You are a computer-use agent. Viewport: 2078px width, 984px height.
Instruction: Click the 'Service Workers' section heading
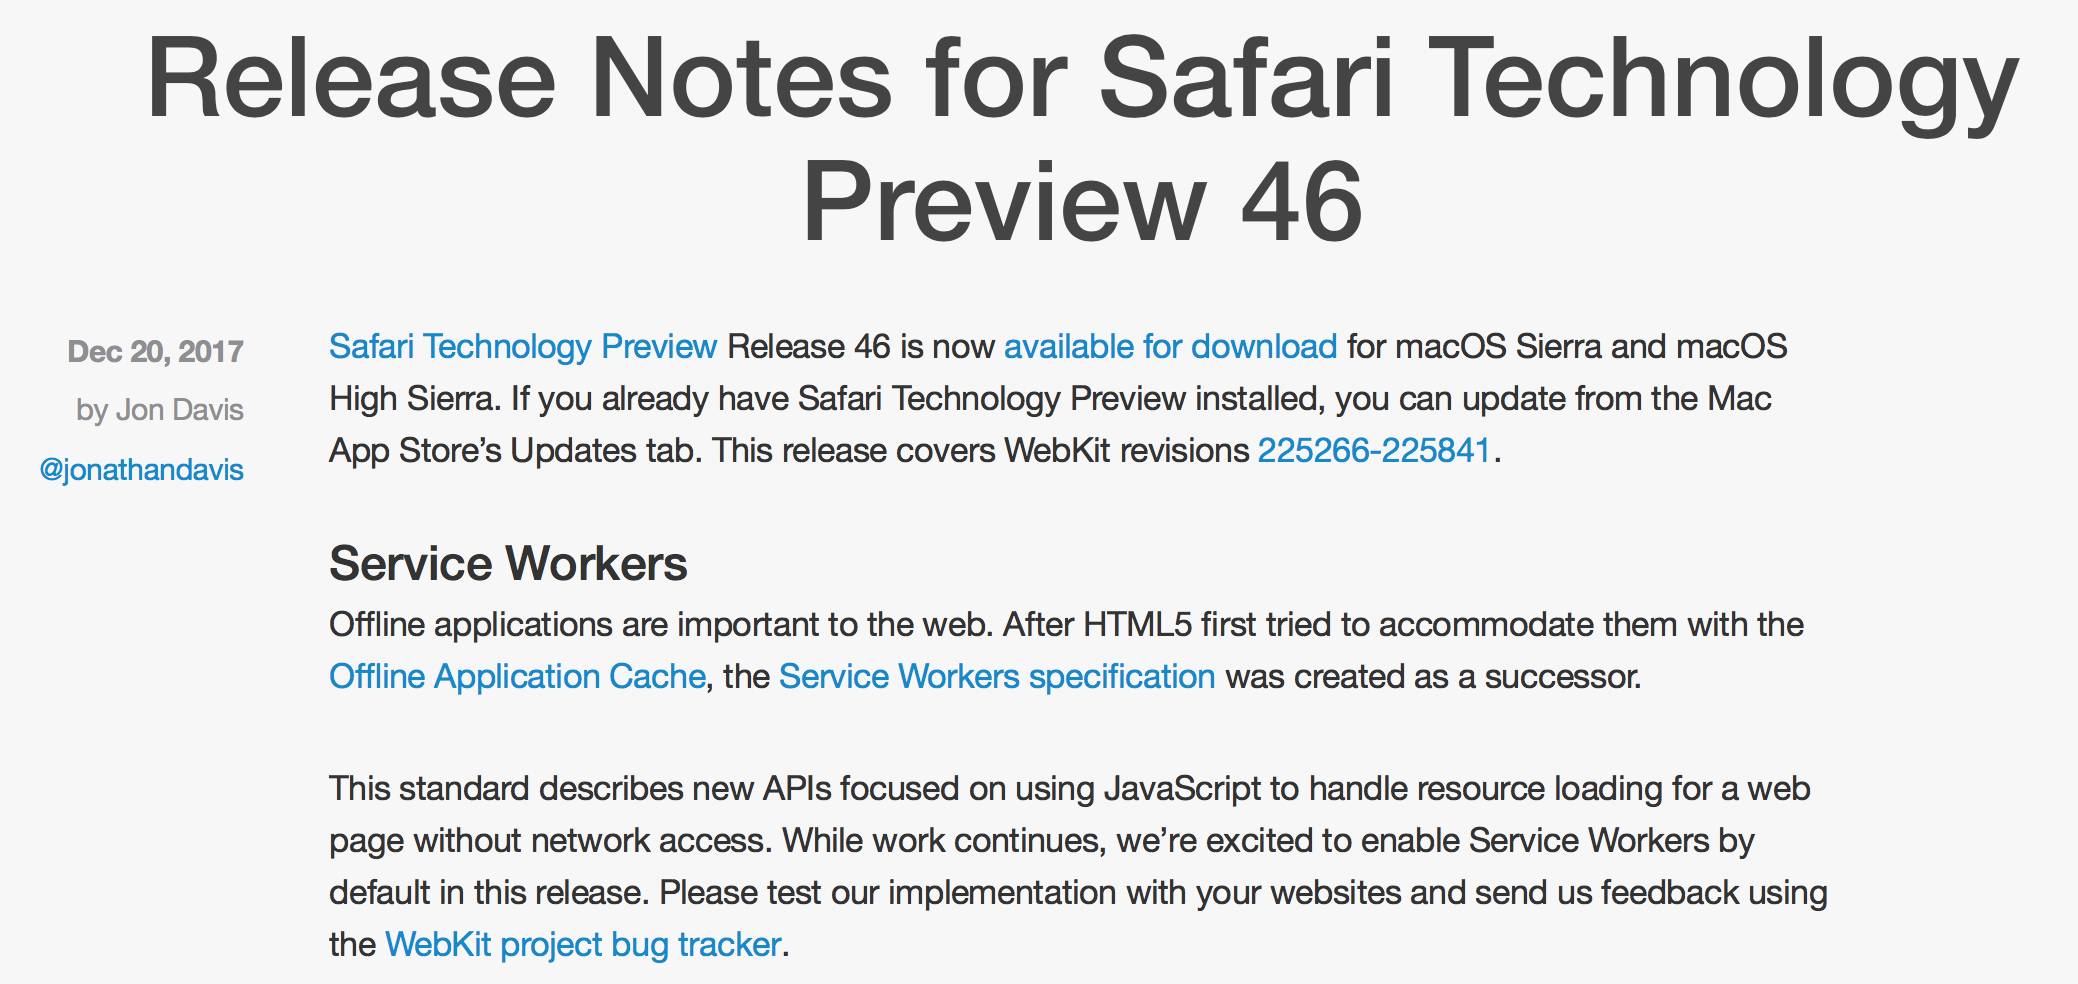[x=508, y=563]
